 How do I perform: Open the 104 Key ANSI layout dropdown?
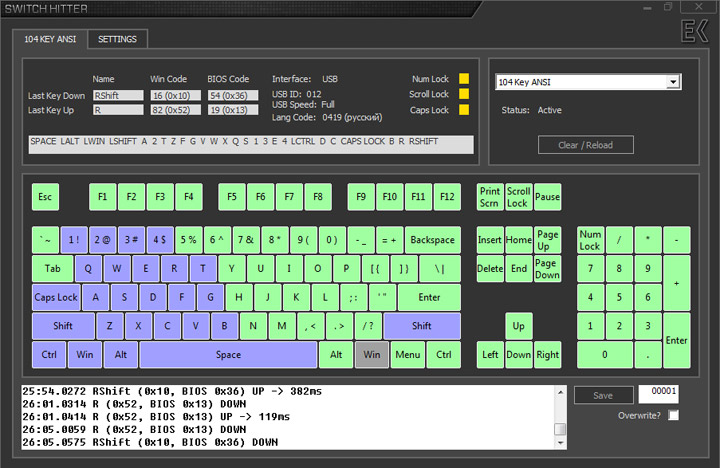click(x=673, y=82)
